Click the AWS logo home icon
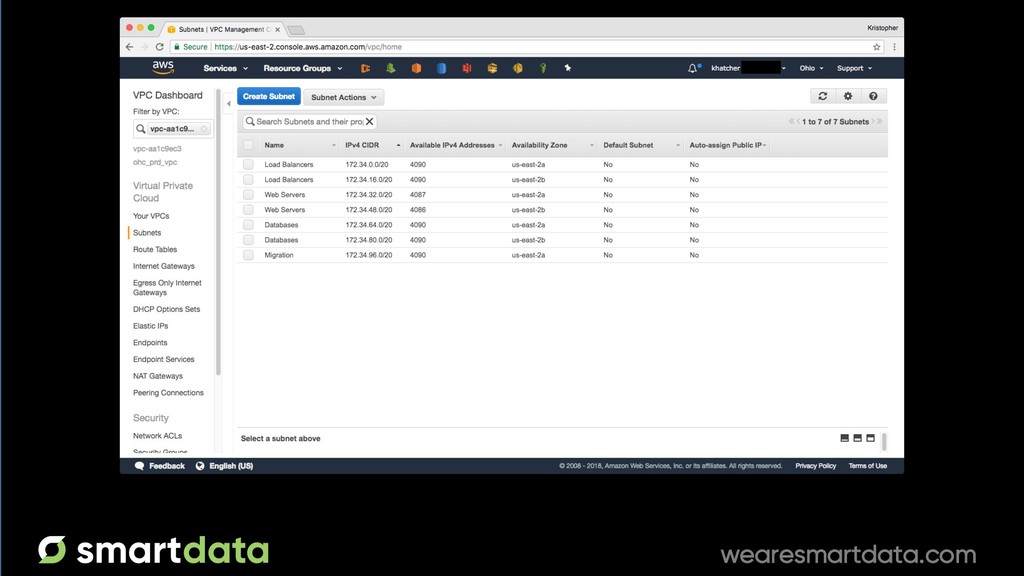1024x576 pixels. tap(163, 67)
